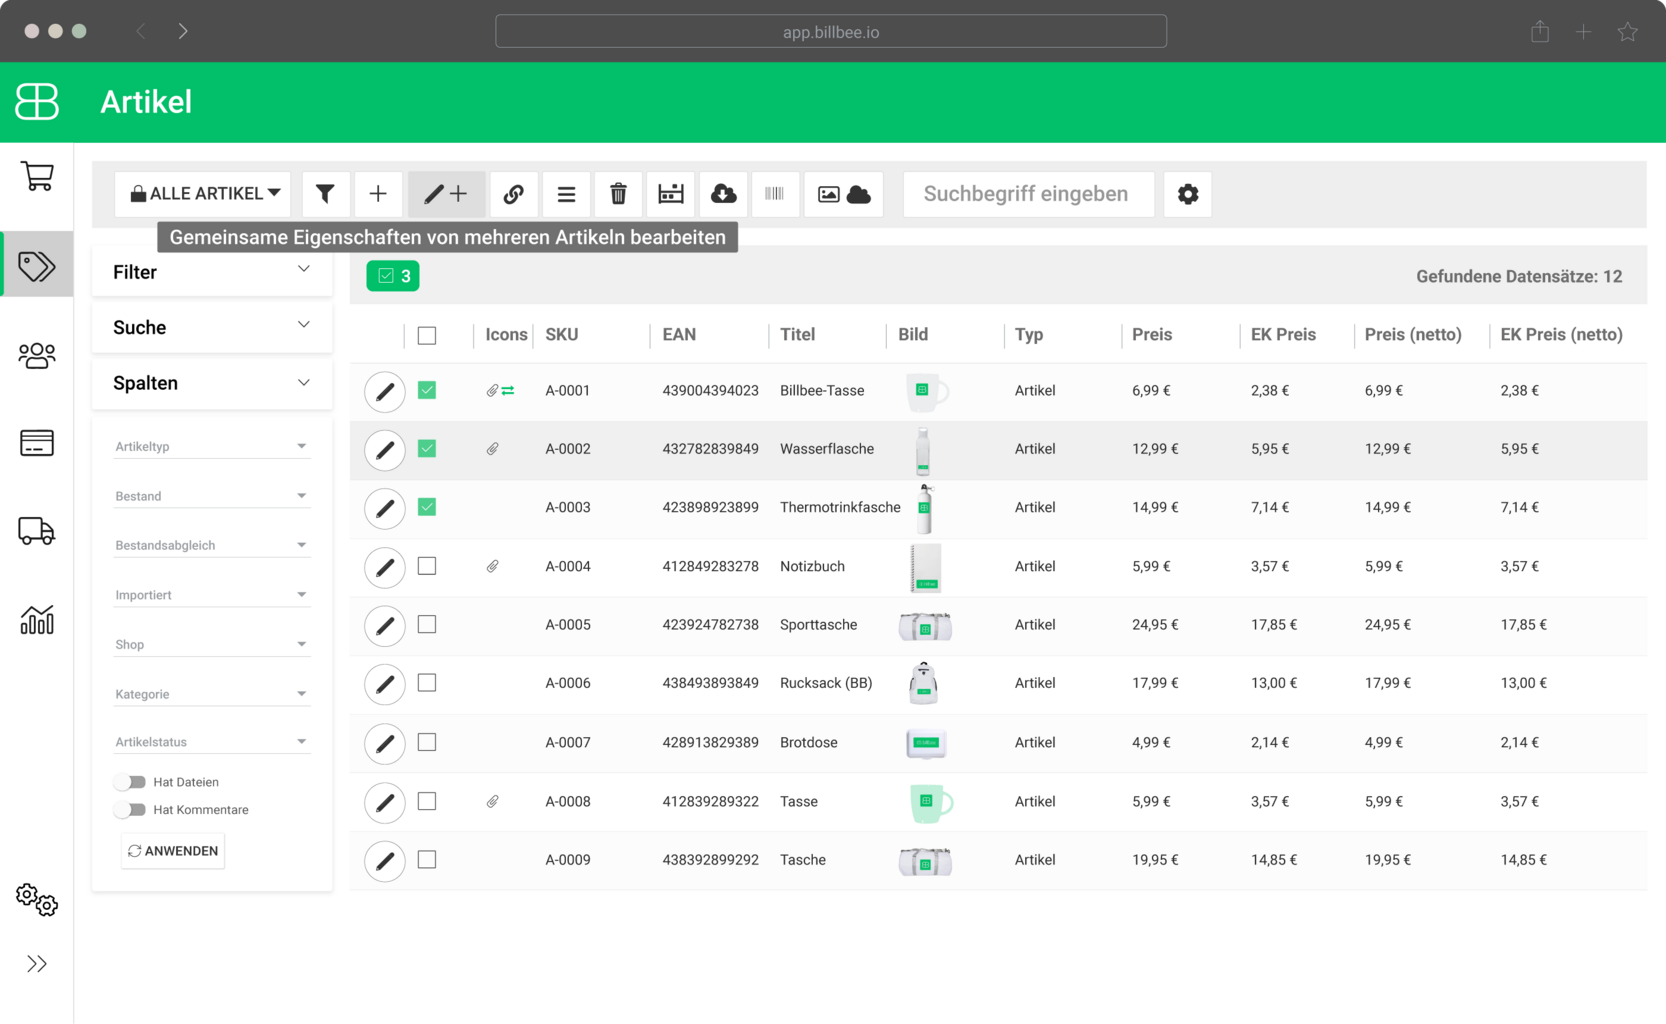Image resolution: width=1666 pixels, height=1024 pixels.
Task: Open the ALLE ARTIKEL dropdown
Action: 204,194
